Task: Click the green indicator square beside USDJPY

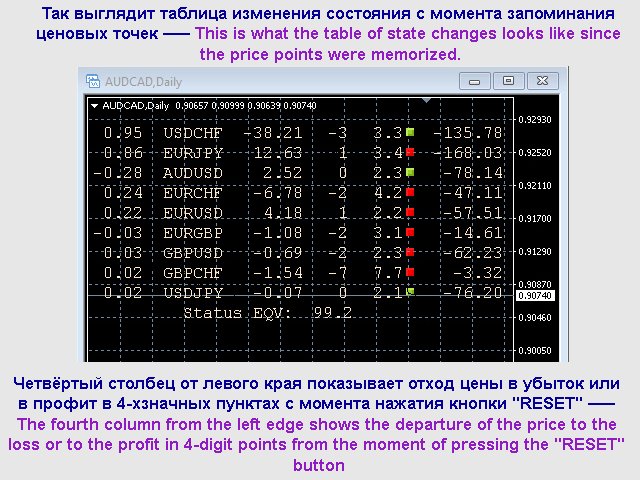Action: (409, 292)
